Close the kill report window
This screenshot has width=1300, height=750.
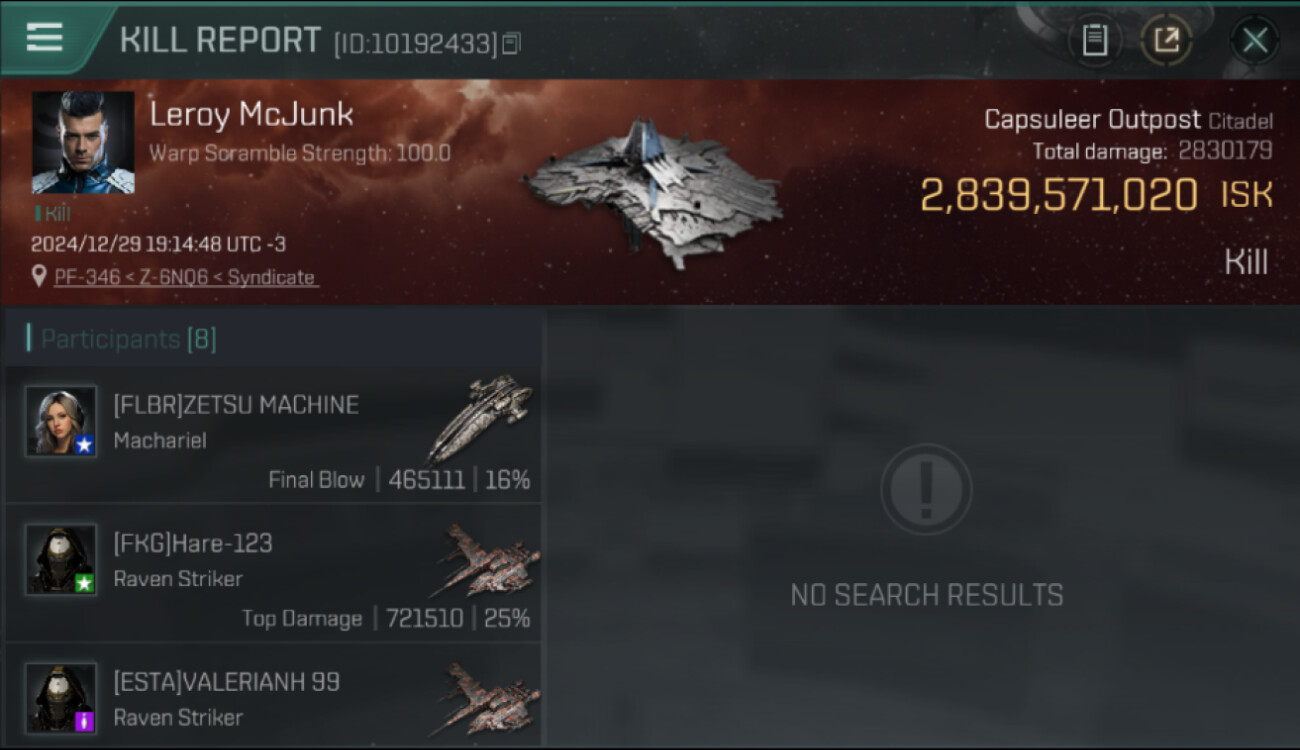point(1254,41)
